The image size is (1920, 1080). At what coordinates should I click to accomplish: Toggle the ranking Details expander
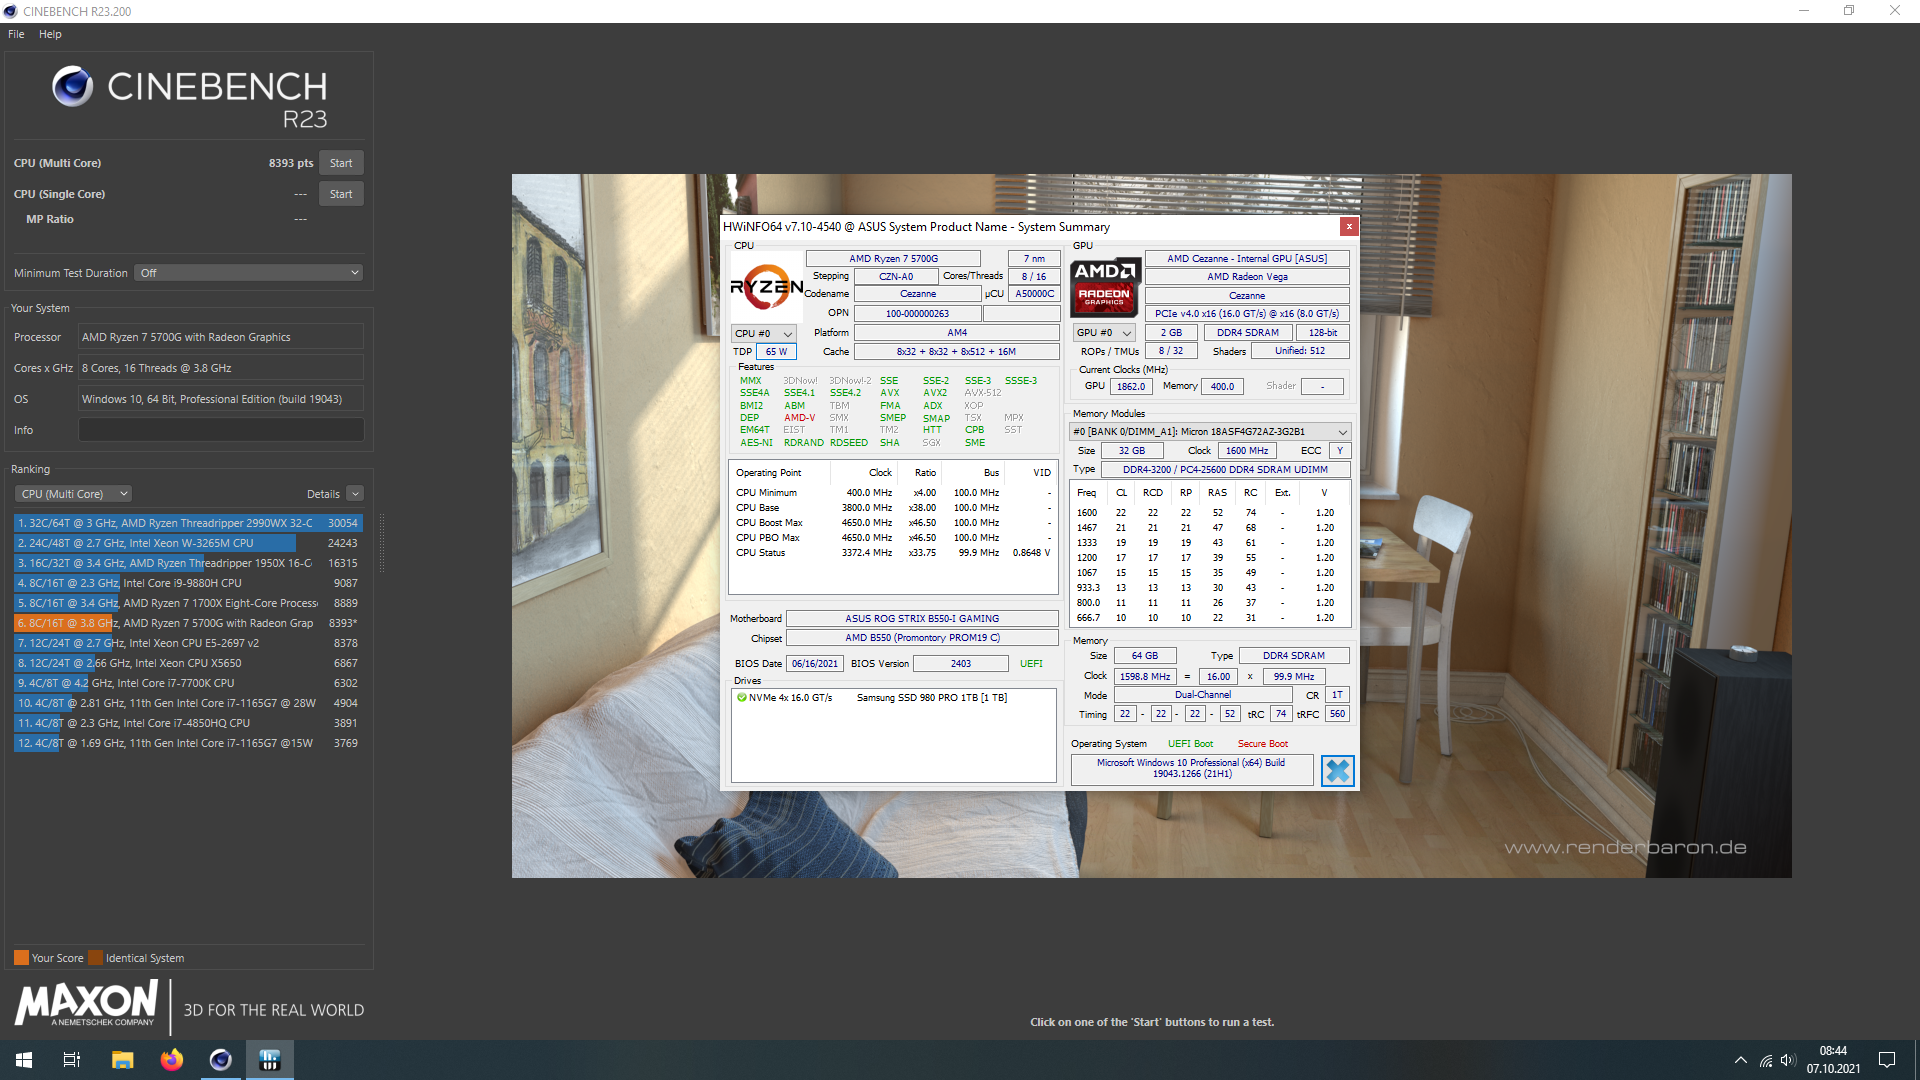click(x=355, y=494)
